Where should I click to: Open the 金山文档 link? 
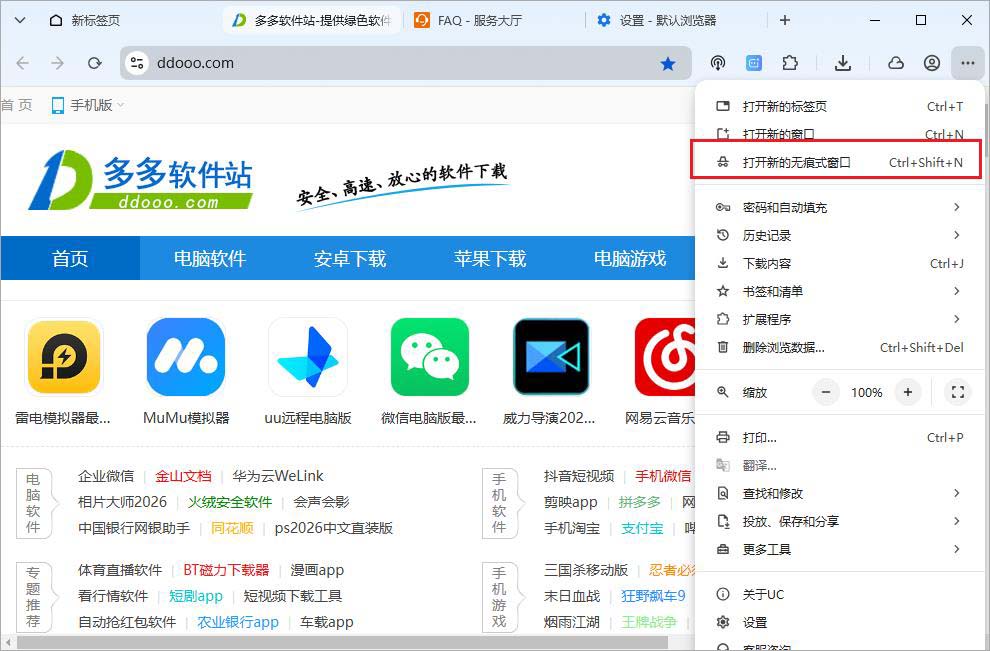point(183,476)
